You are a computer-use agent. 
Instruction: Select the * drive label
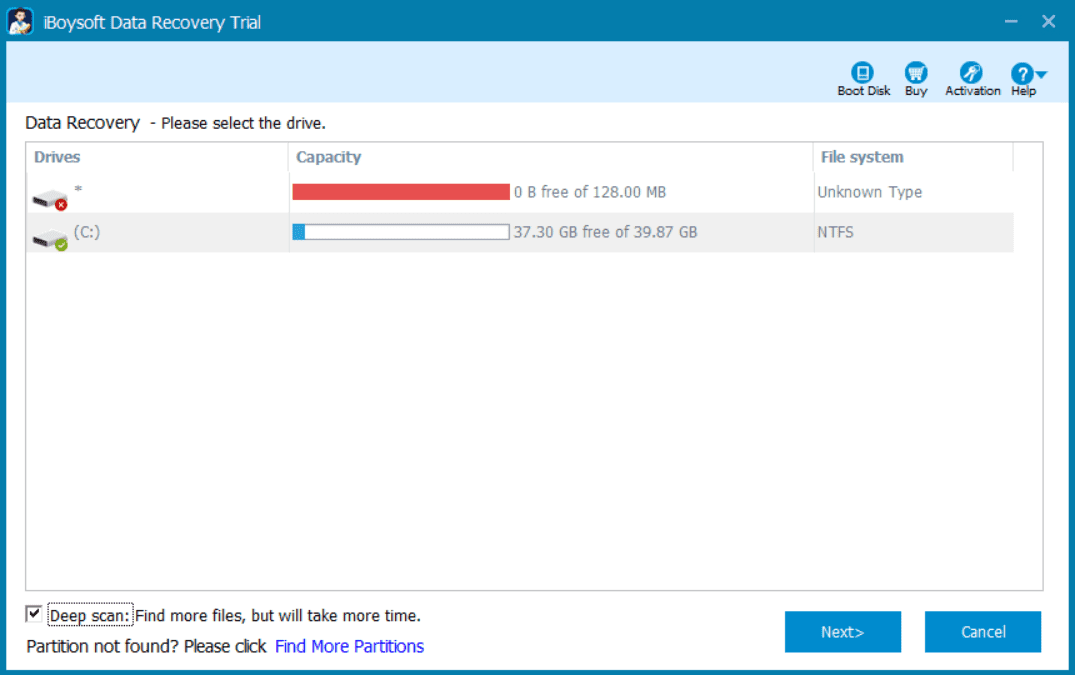[x=78, y=189]
